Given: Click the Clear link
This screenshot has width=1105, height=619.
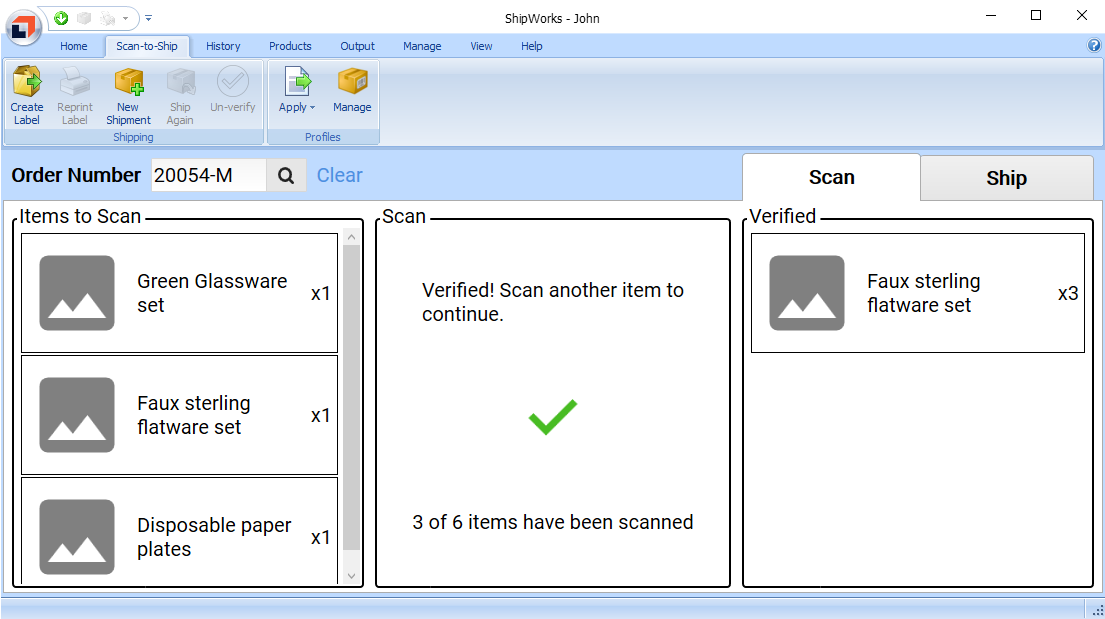Looking at the screenshot, I should [340, 175].
